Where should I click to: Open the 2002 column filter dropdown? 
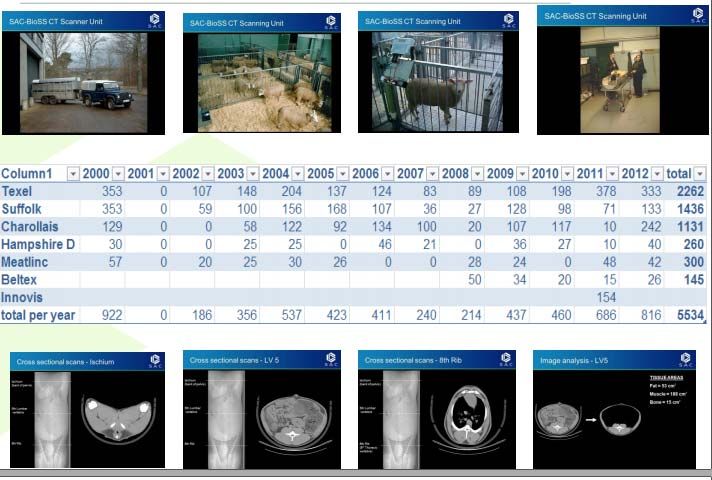click(x=208, y=173)
